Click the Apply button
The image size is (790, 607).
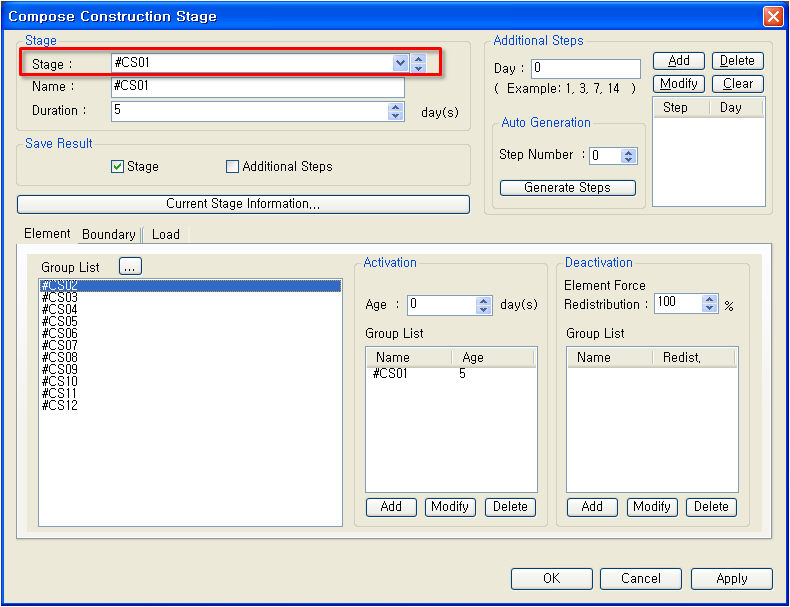point(732,579)
